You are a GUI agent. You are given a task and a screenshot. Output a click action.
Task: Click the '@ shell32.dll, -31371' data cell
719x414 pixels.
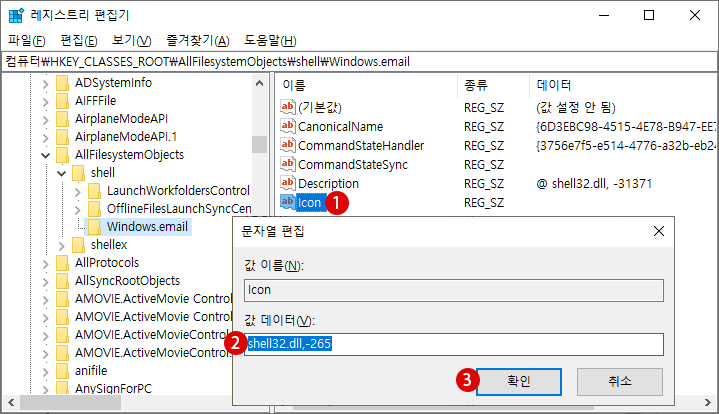pos(594,184)
